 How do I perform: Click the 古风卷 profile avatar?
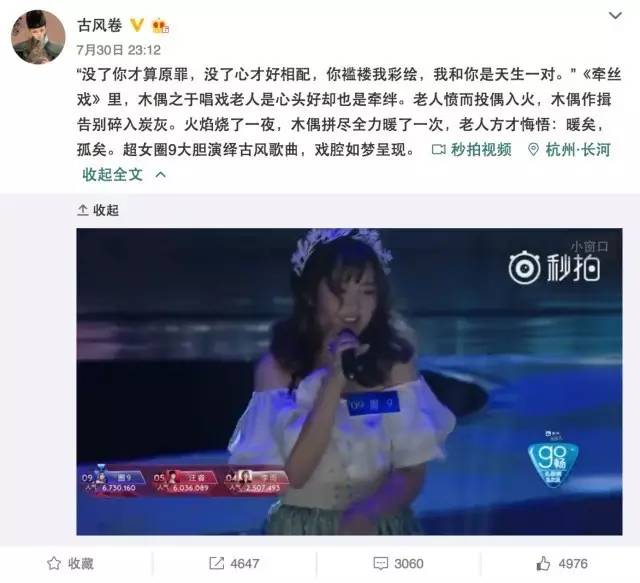click(x=38, y=37)
